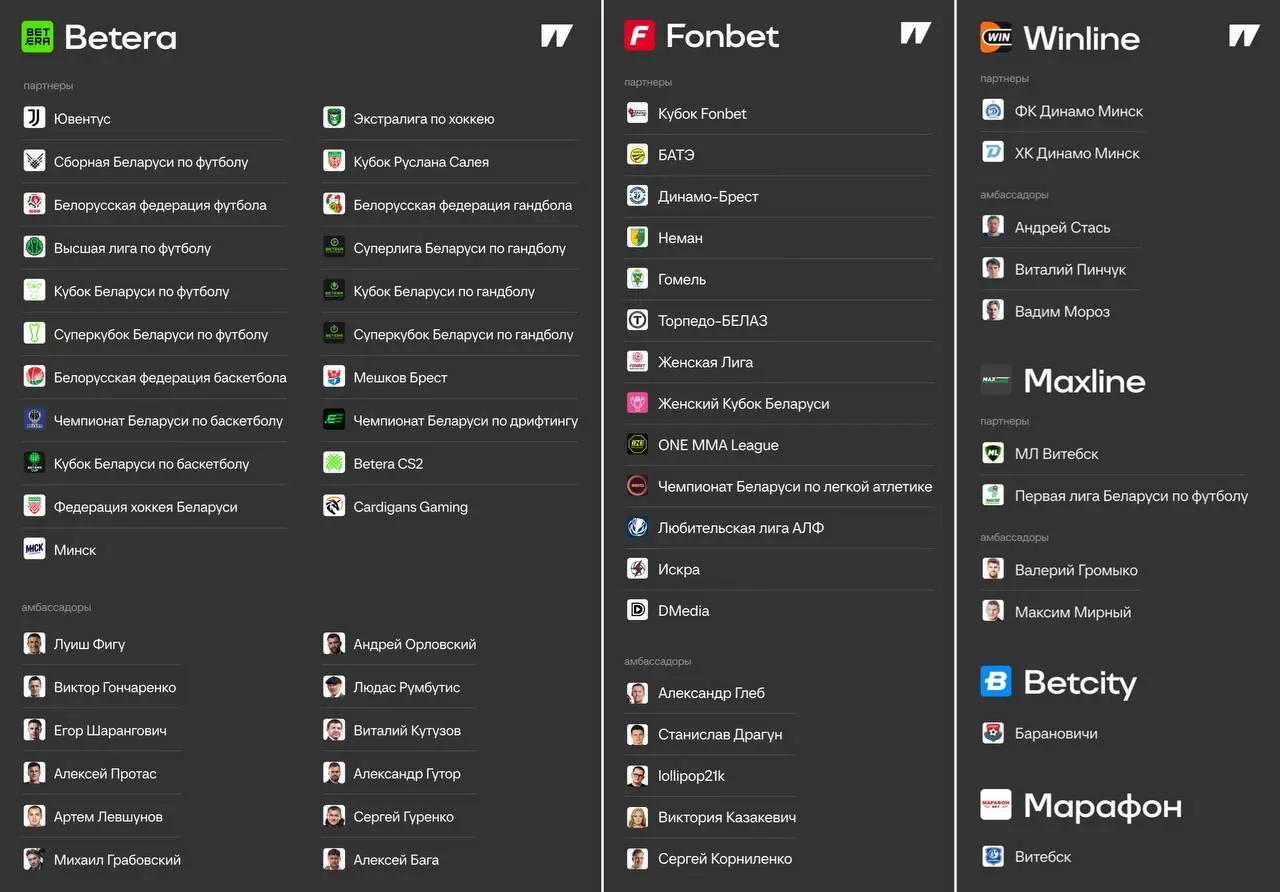This screenshot has height=892, width=1280.
Task: Click the icon beside Высшая лига по футболу
Action: point(35,247)
